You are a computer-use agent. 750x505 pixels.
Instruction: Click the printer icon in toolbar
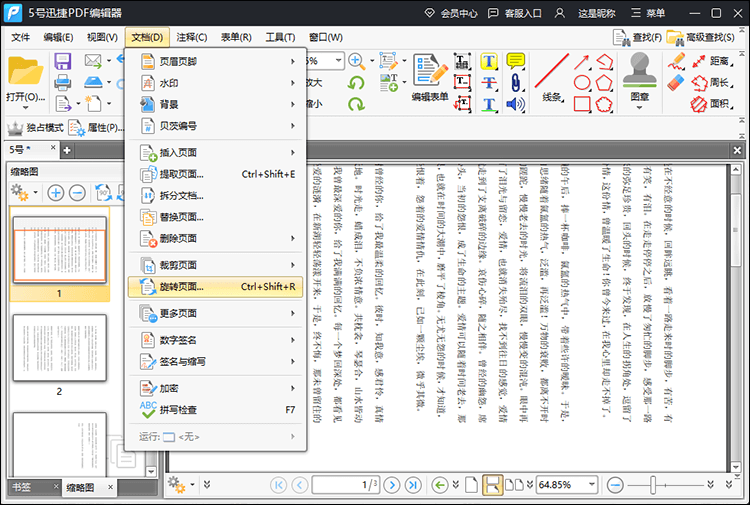[x=63, y=83]
